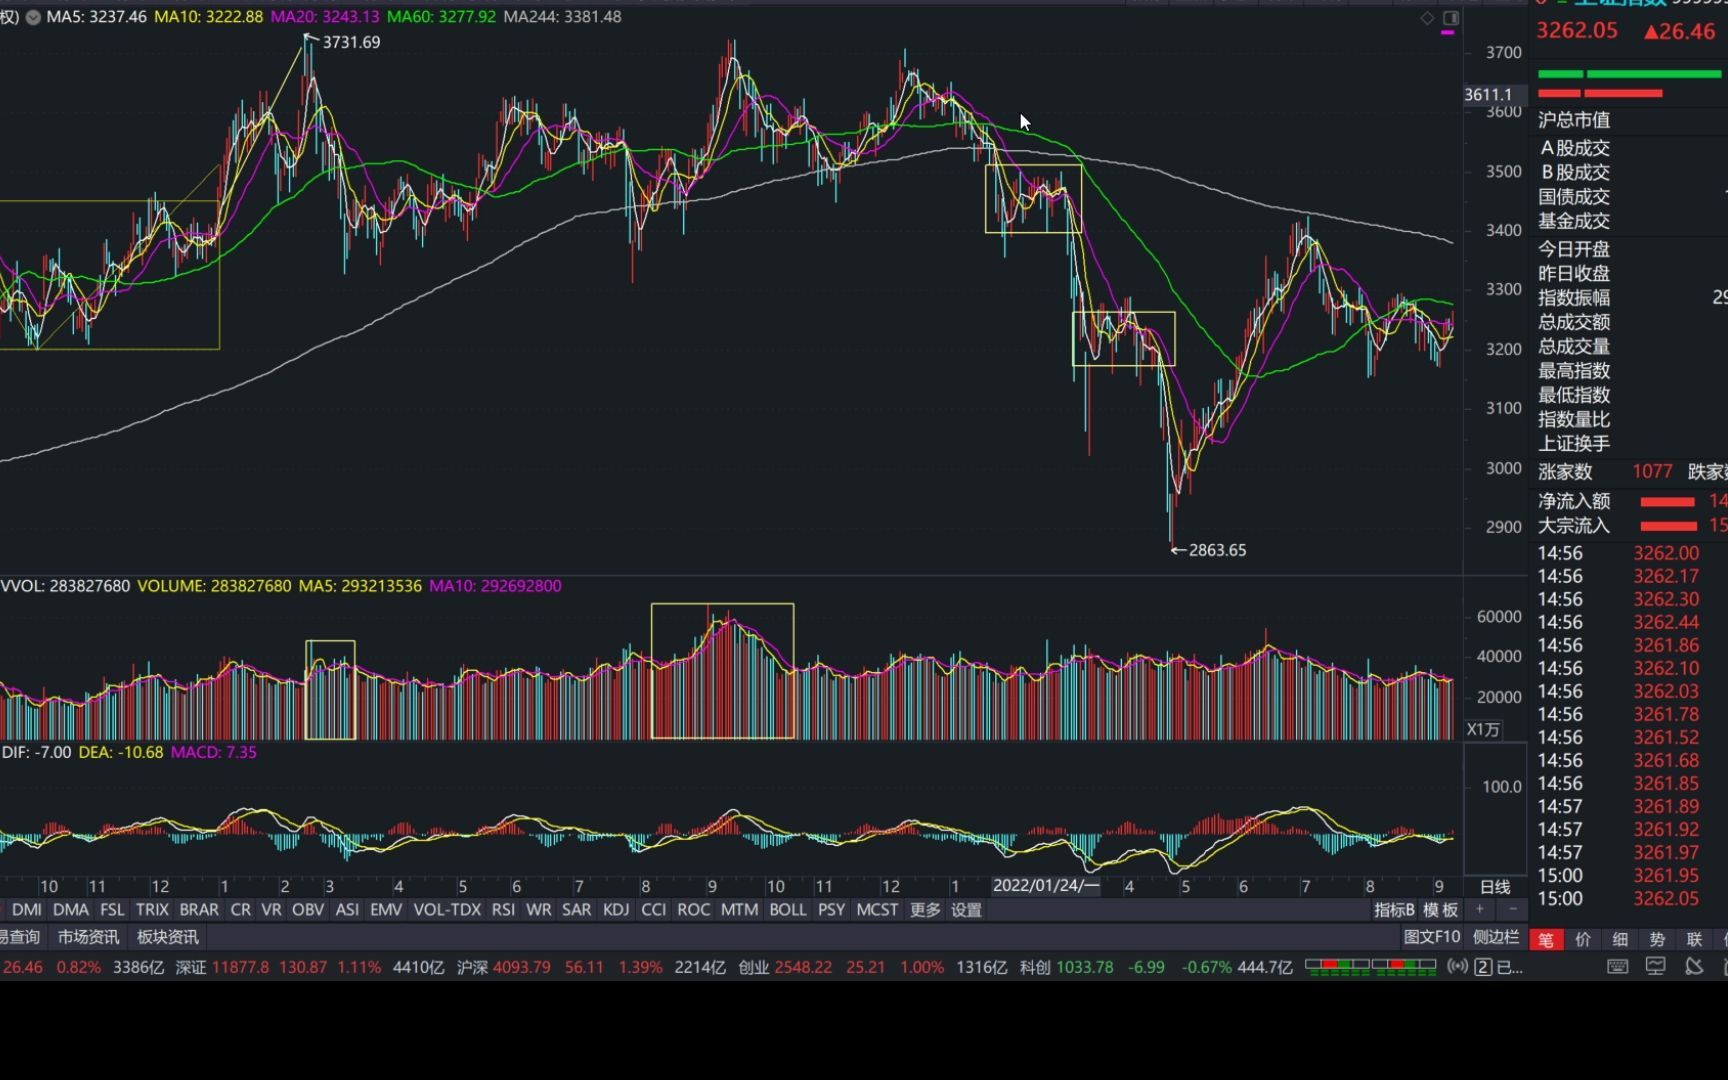Select the DMI indicator tab
This screenshot has height=1080, width=1728.
[27, 910]
